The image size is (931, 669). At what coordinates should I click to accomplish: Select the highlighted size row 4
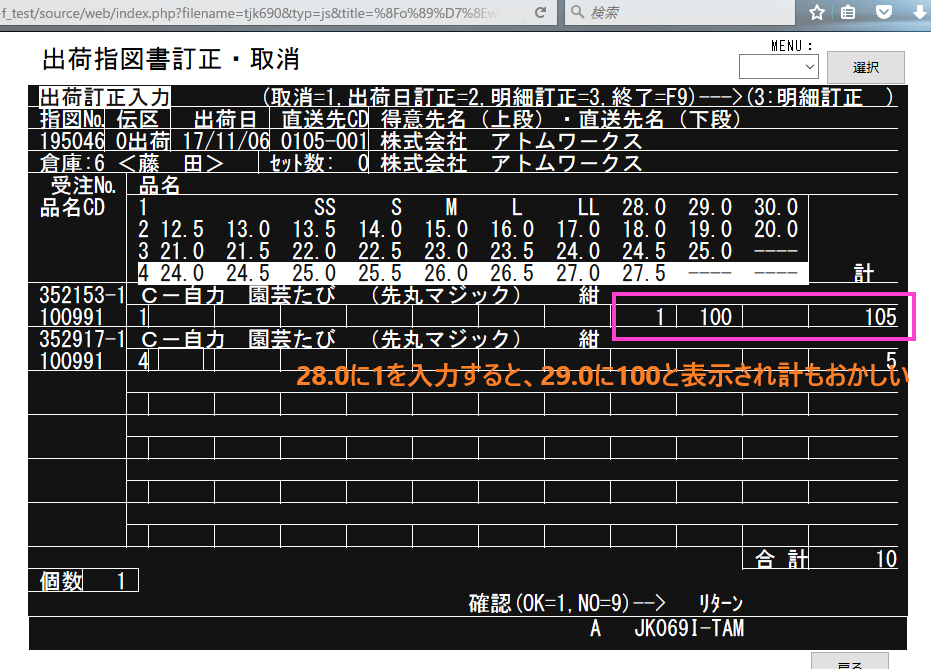click(472, 273)
